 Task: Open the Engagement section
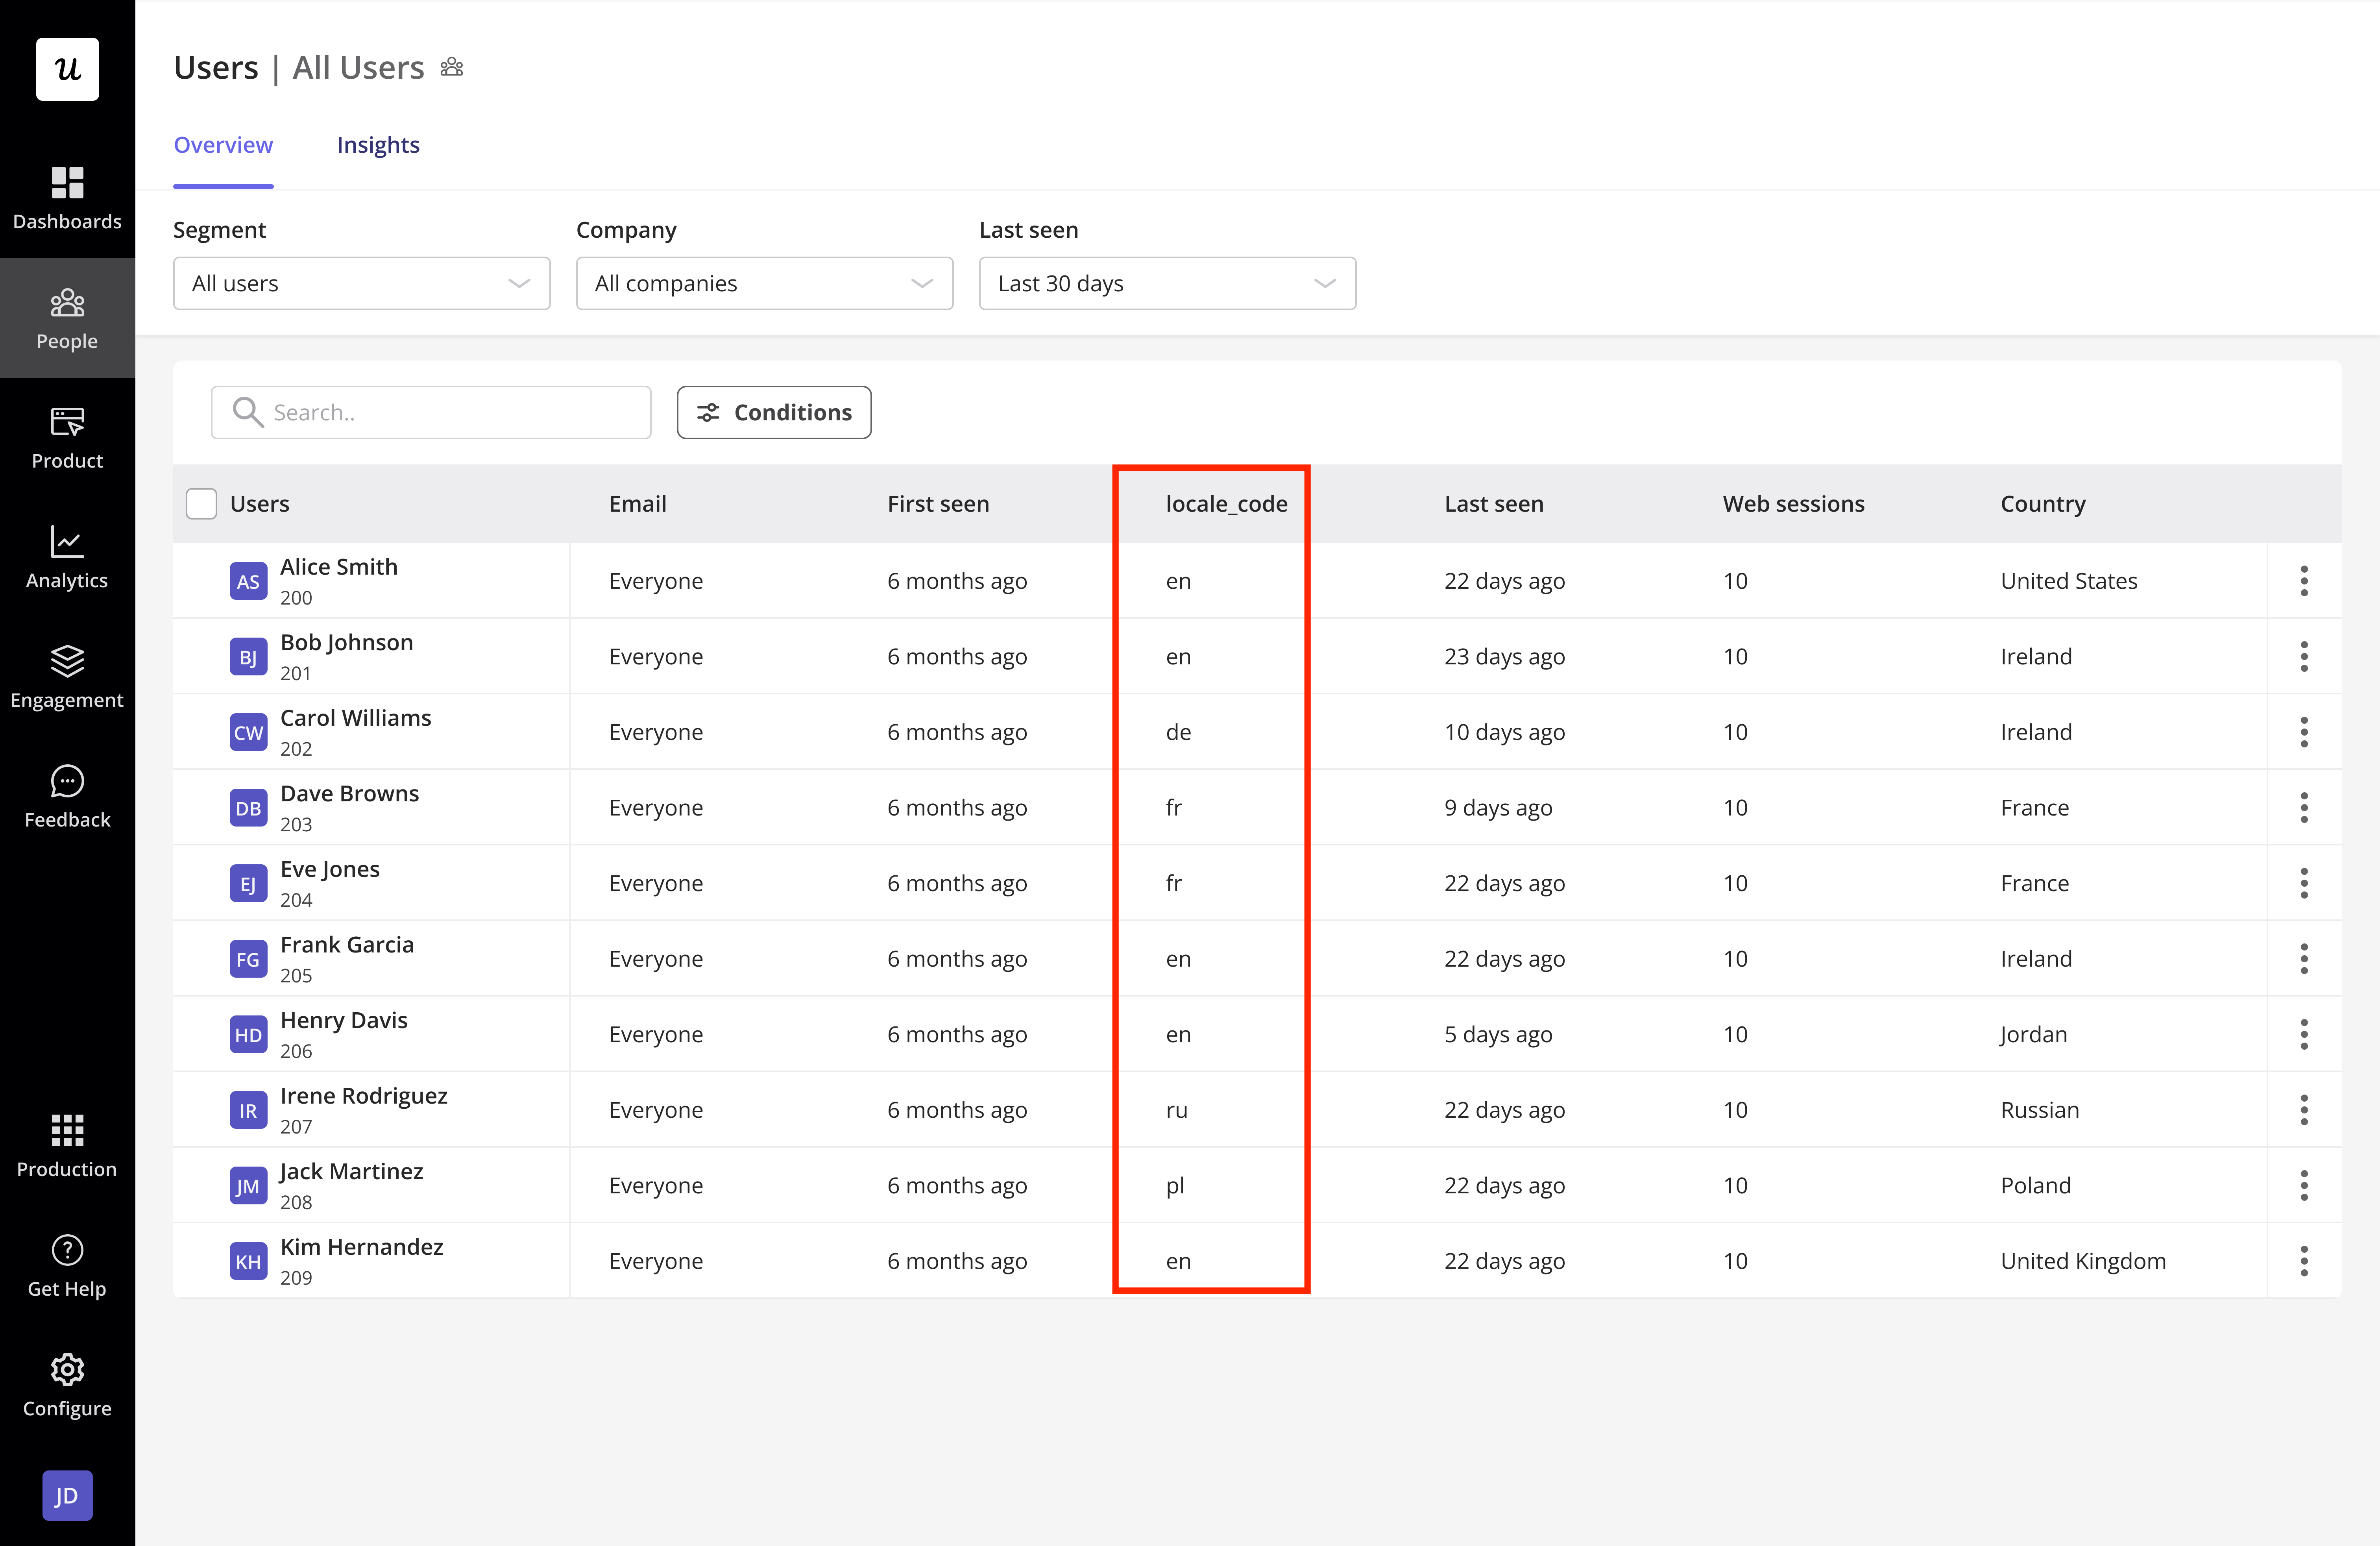click(x=67, y=677)
